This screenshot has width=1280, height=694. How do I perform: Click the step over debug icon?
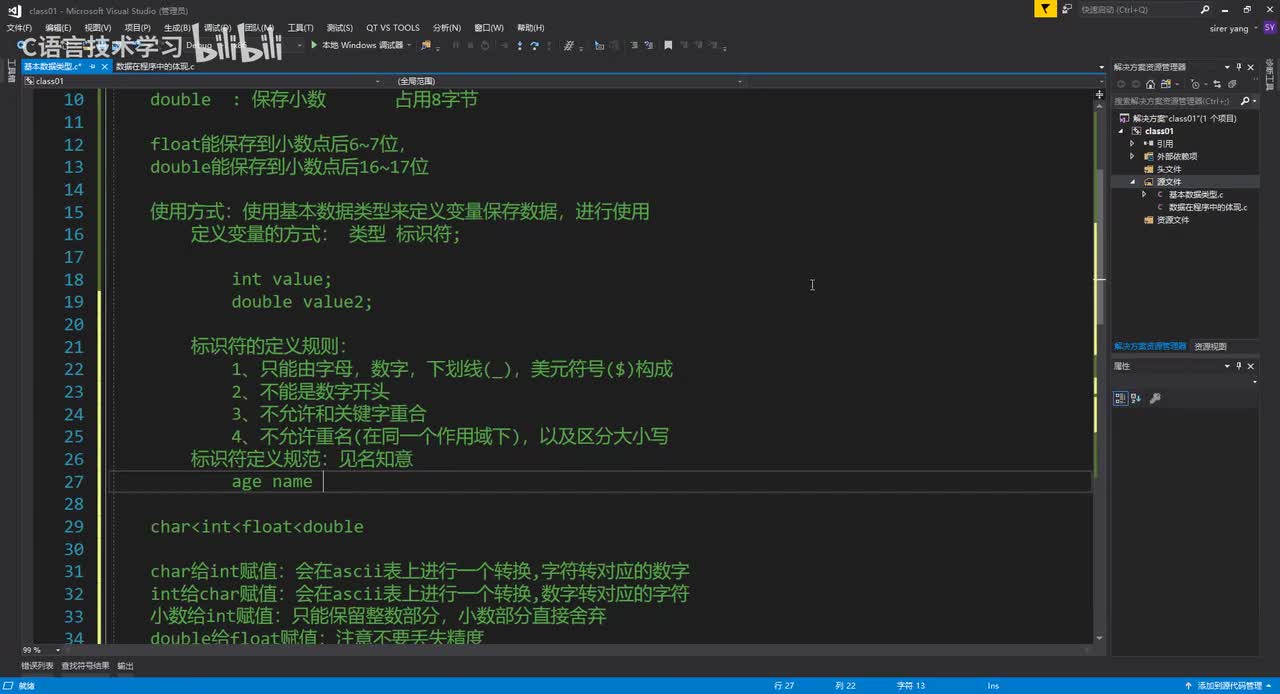534,45
